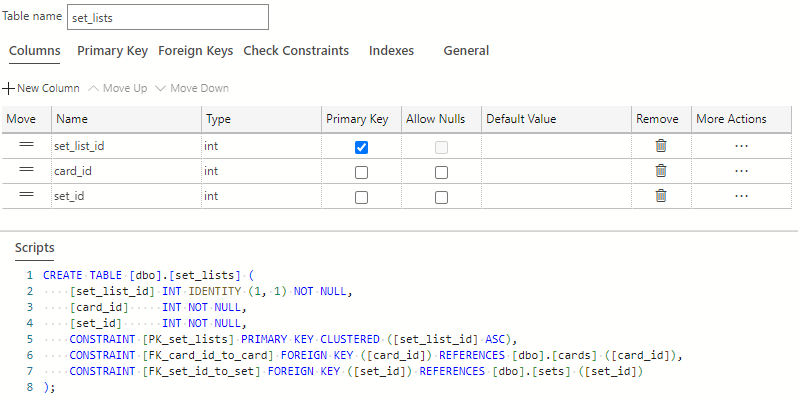Viewport: 798px width, 397px height.
Task: Toggle Allow Nulls for set_id
Action: 441,197
